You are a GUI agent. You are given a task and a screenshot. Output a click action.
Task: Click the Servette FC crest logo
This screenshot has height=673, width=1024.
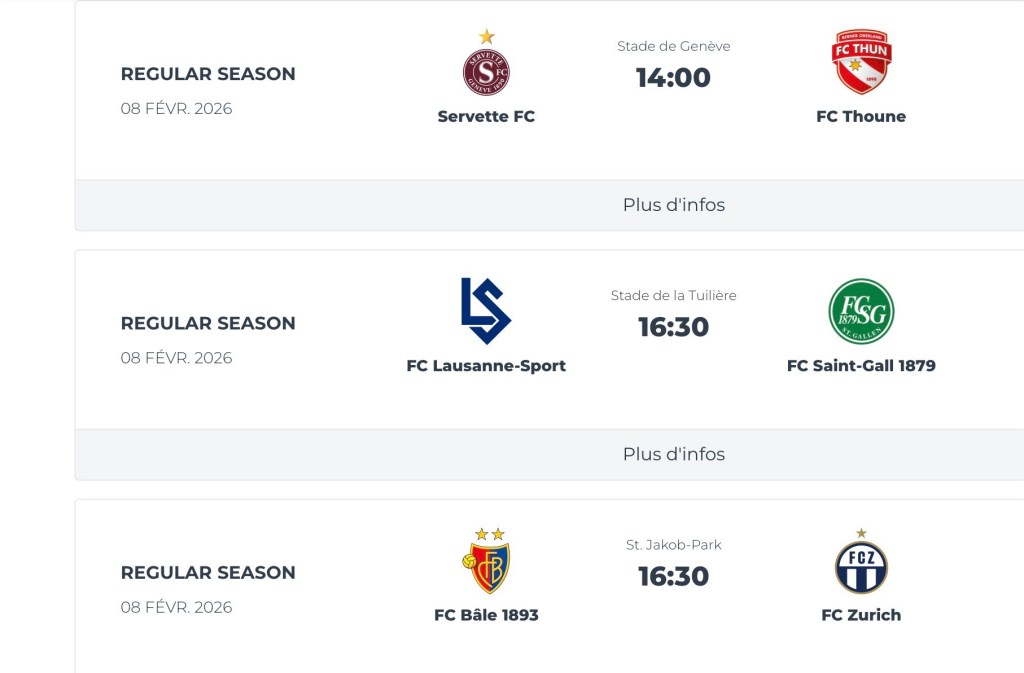[486, 69]
